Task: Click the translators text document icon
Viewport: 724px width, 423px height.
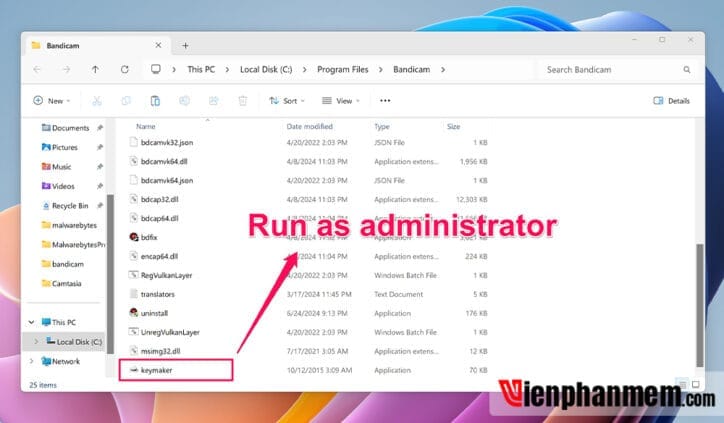Action: (x=133, y=294)
